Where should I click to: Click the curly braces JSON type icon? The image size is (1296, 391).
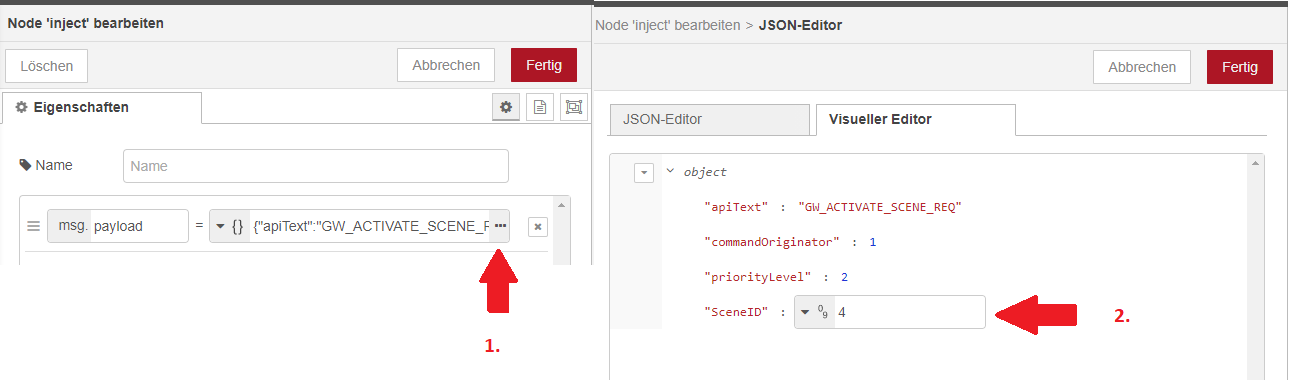pos(237,226)
